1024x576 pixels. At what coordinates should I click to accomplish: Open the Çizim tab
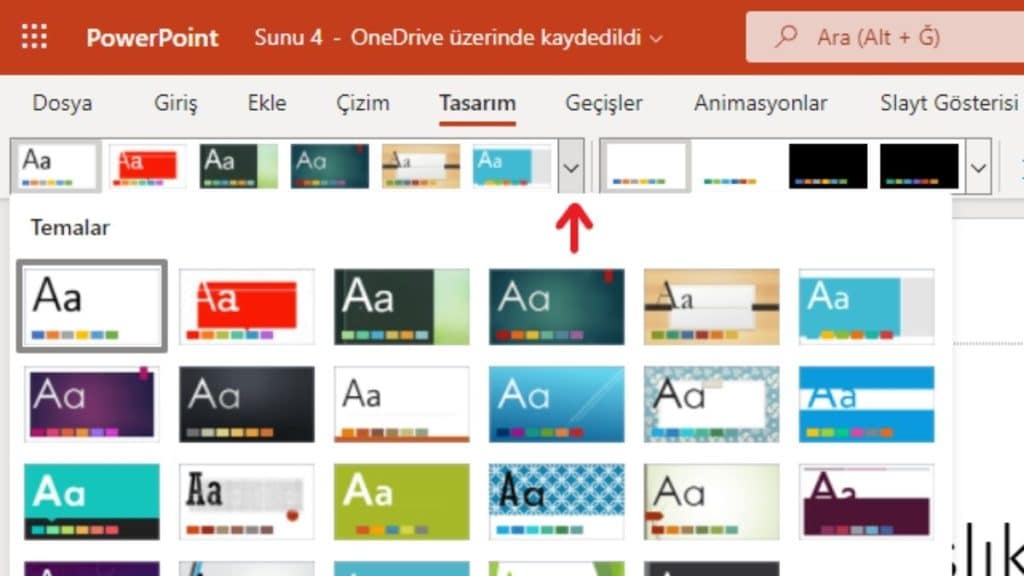pos(362,103)
